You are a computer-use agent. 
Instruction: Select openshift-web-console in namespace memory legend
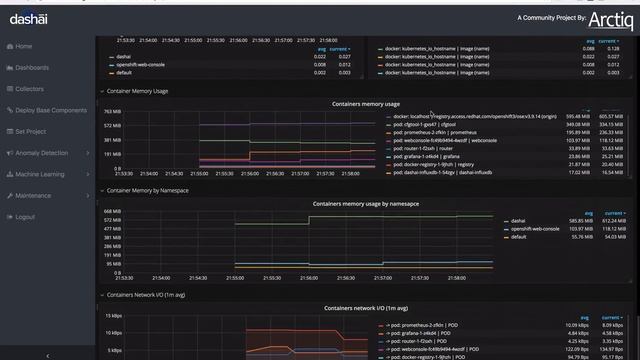pyautogui.click(x=535, y=229)
